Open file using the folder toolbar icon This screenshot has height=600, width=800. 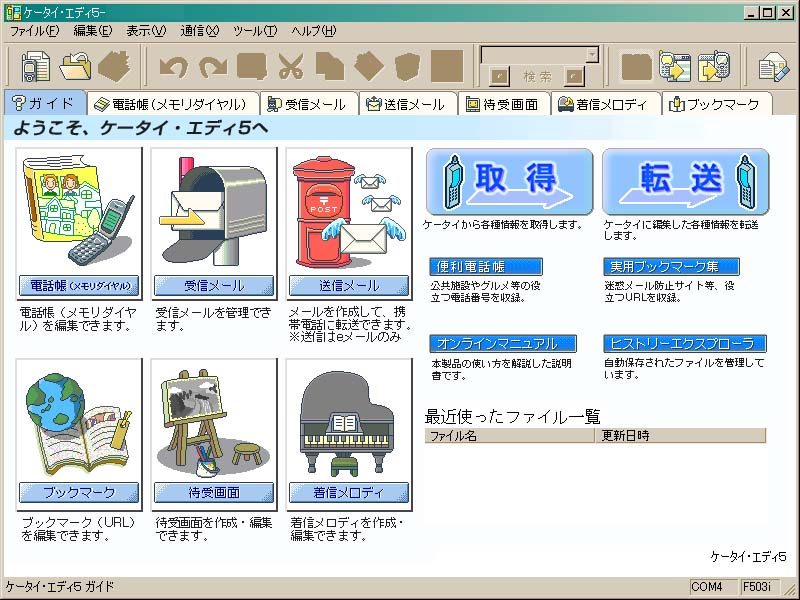pos(75,66)
